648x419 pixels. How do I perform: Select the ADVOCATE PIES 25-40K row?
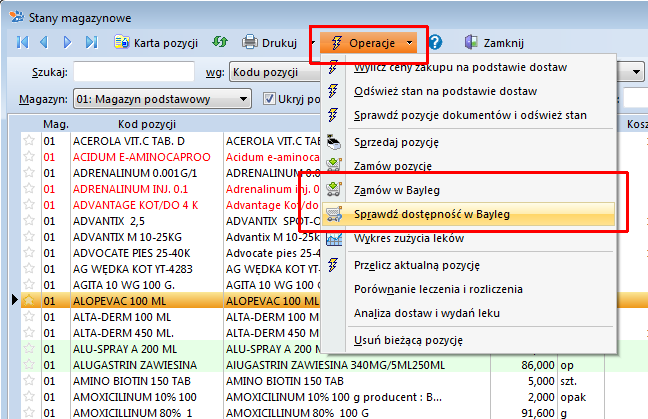point(131,253)
